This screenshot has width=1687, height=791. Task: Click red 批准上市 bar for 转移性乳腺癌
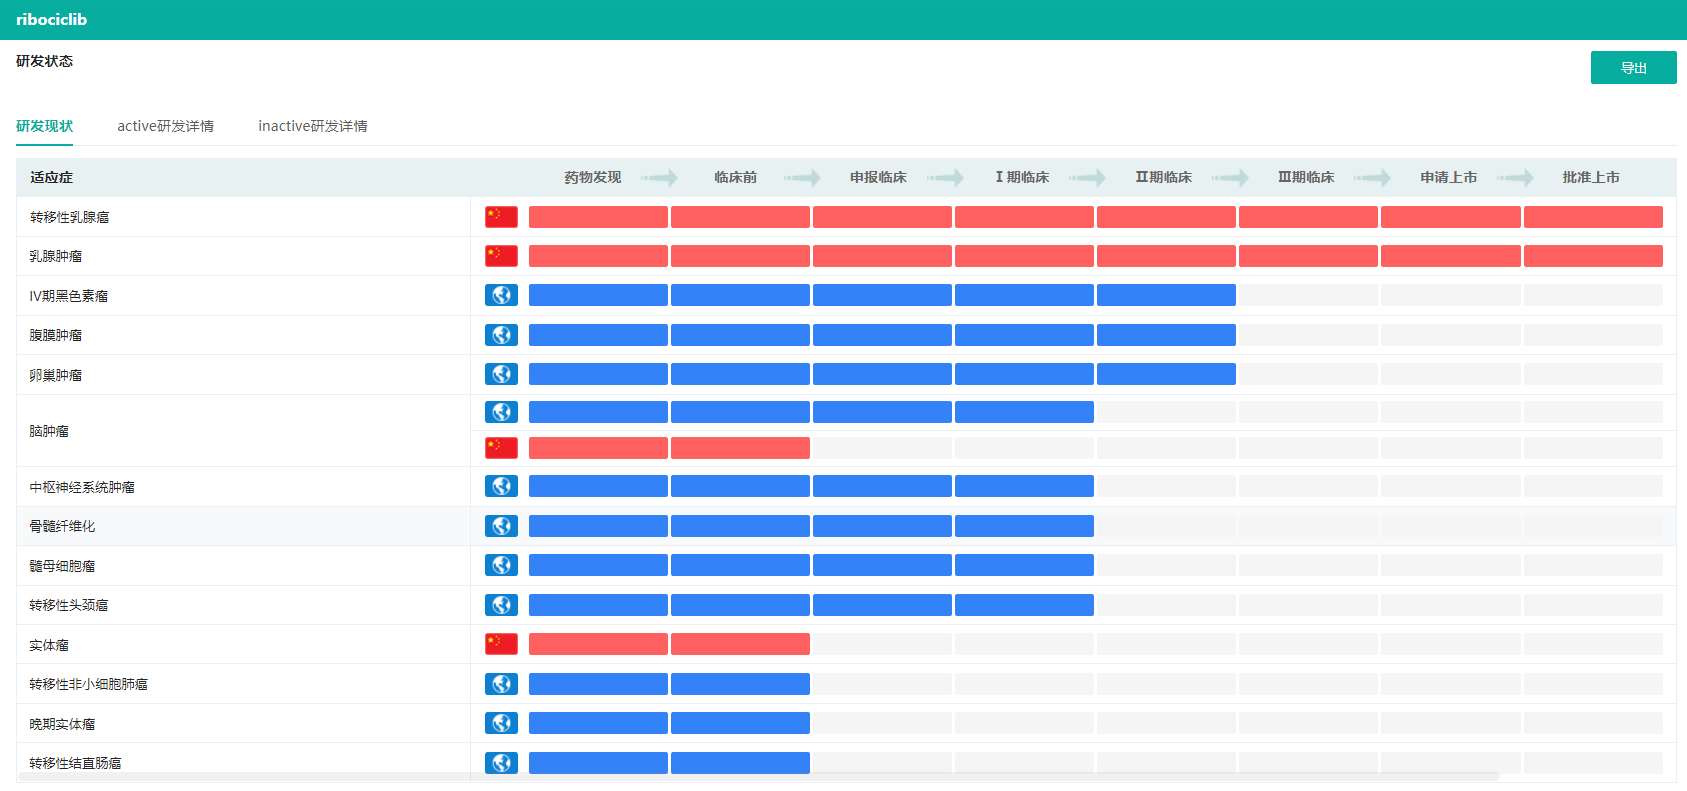[x=1592, y=217]
